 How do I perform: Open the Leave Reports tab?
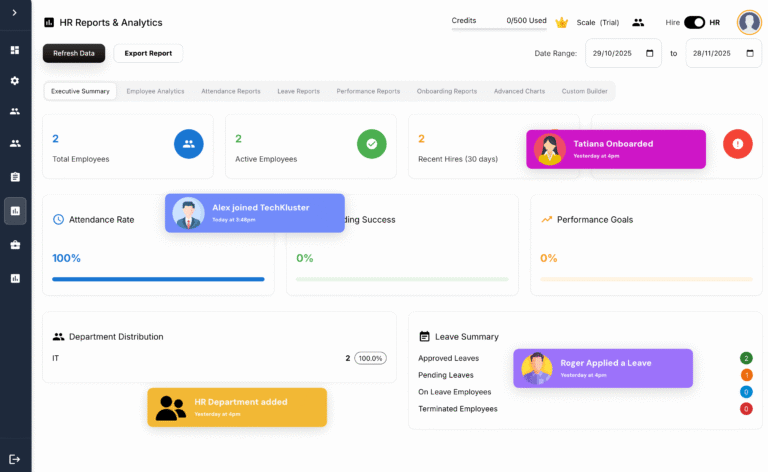(x=298, y=91)
